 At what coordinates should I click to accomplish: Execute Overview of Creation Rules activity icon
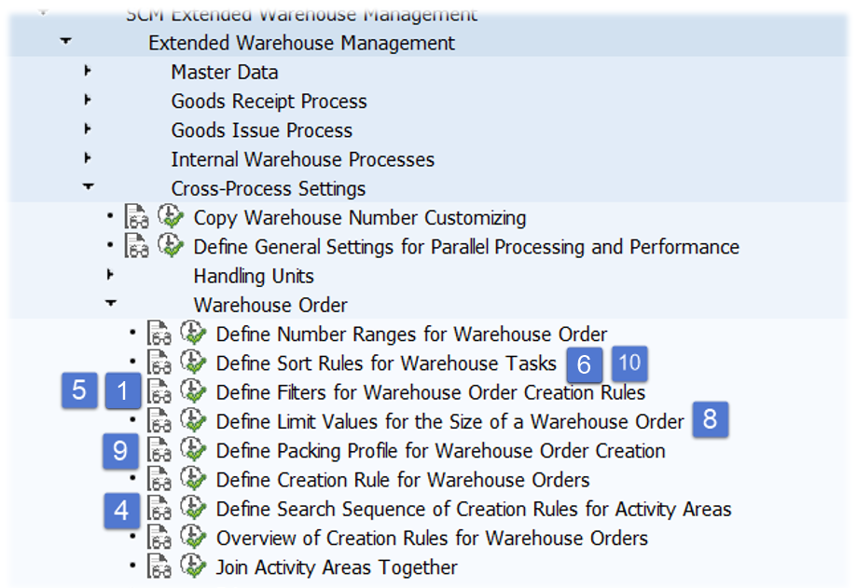193,537
